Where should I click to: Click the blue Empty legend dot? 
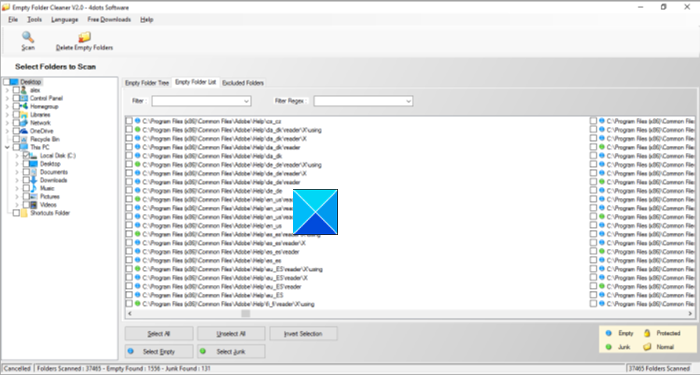coord(608,333)
